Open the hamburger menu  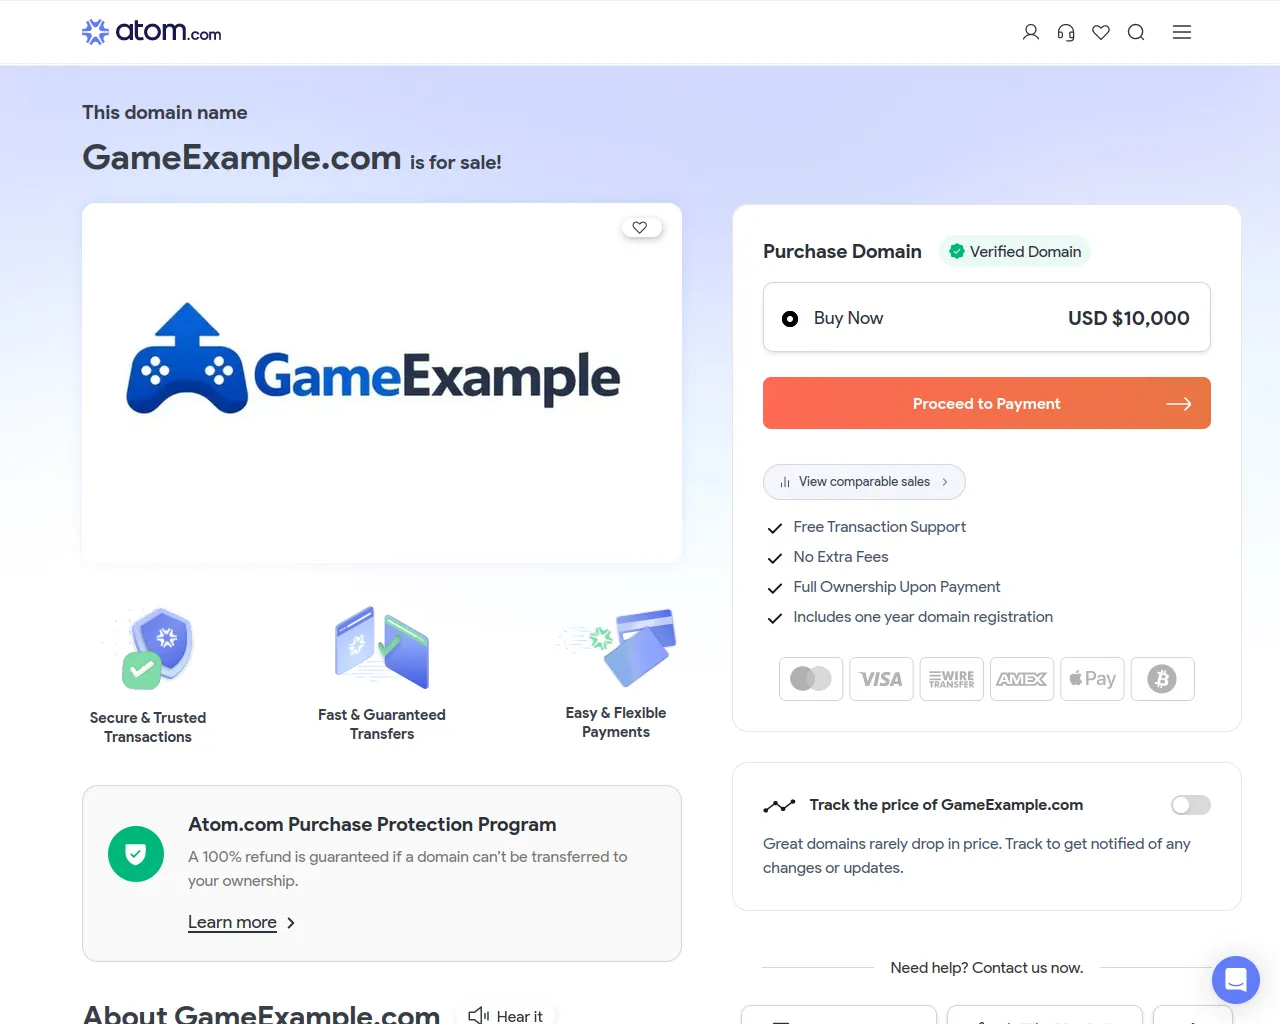point(1182,32)
